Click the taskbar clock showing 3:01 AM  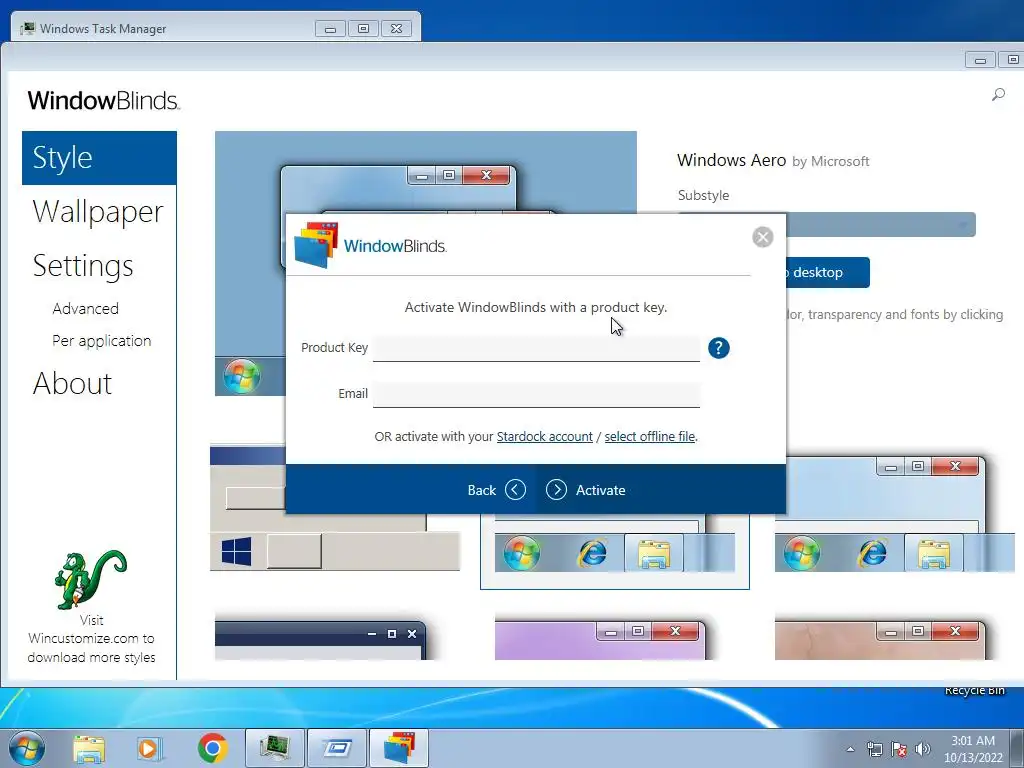(972, 749)
